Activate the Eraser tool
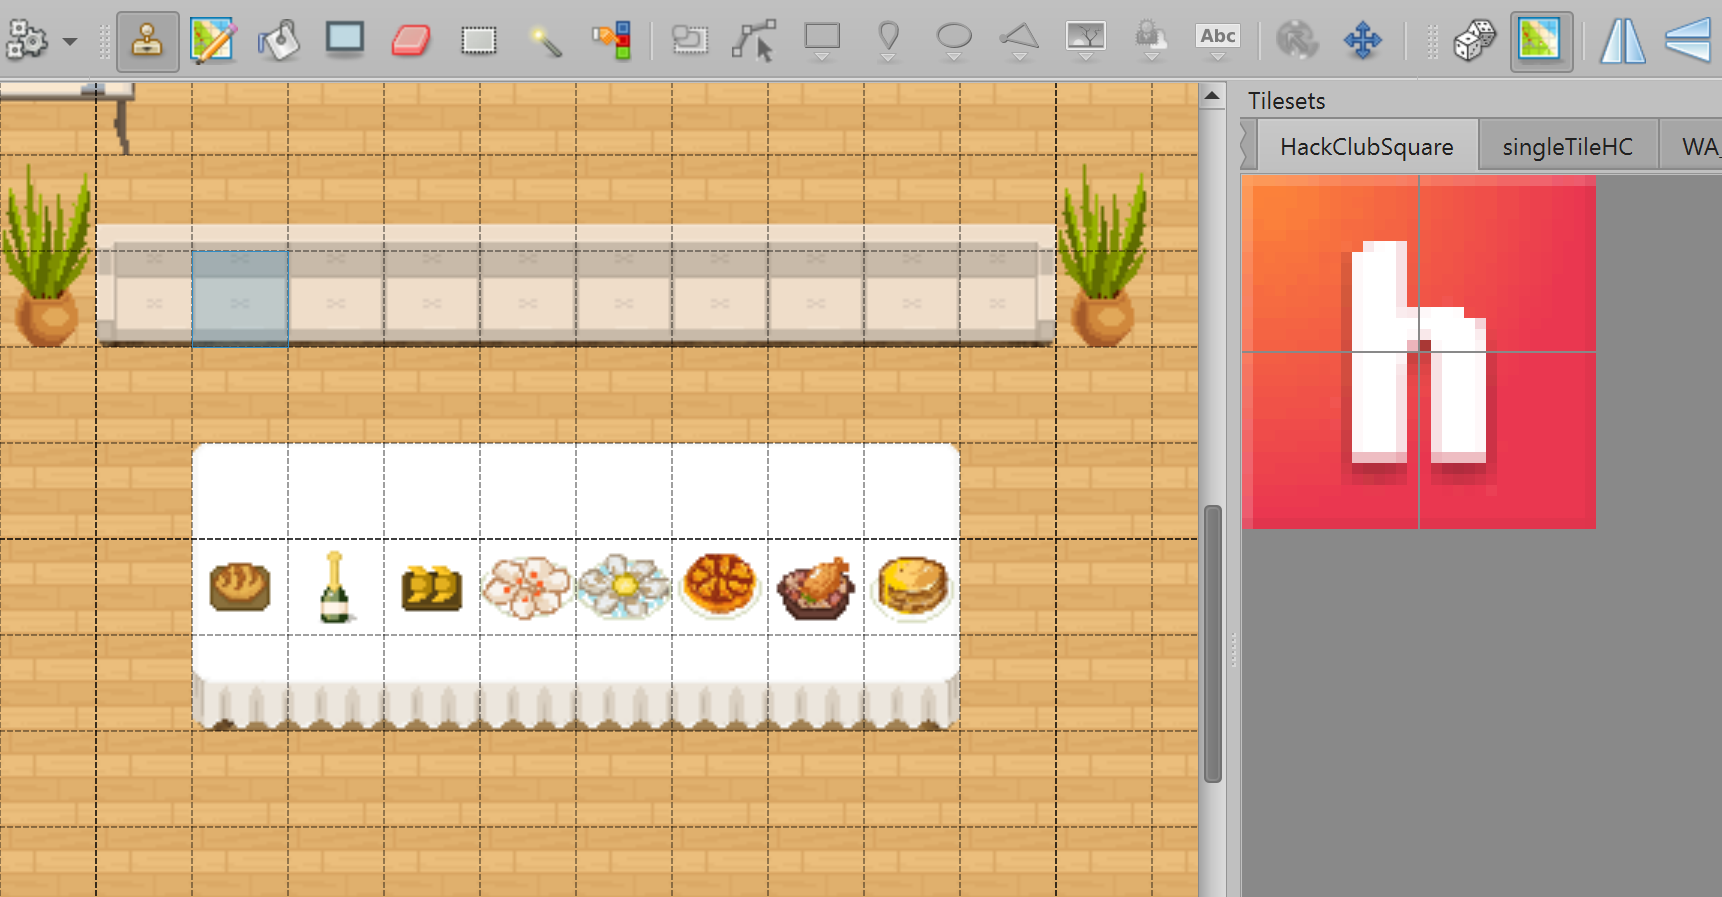Viewport: 1722px width, 897px height. [x=411, y=41]
